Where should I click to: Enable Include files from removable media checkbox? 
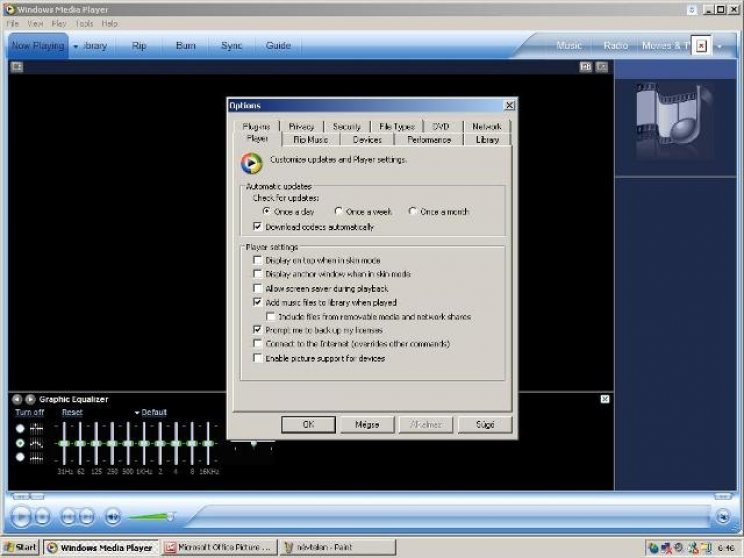(271, 316)
